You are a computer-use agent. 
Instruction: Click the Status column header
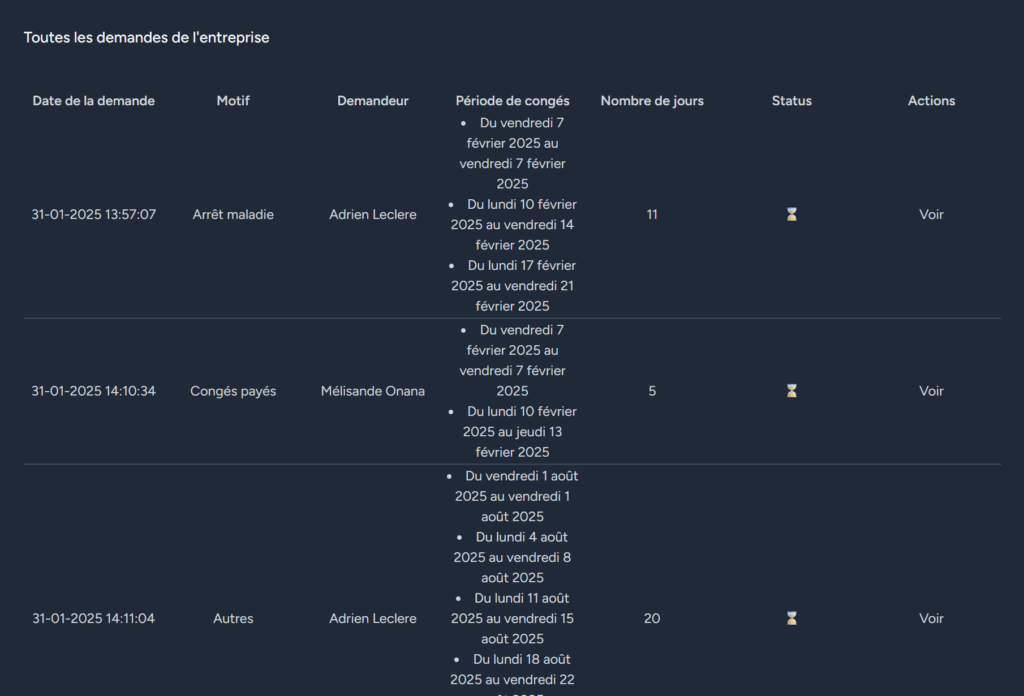coord(792,101)
